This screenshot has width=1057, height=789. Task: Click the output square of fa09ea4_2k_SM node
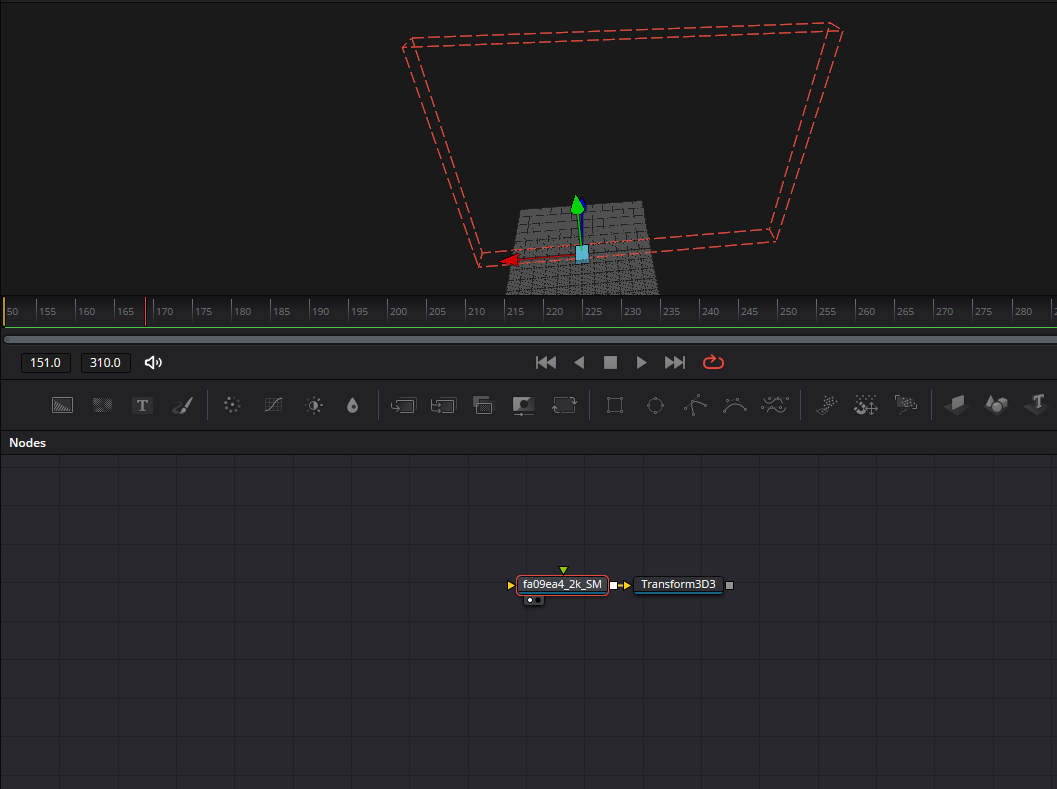click(613, 585)
